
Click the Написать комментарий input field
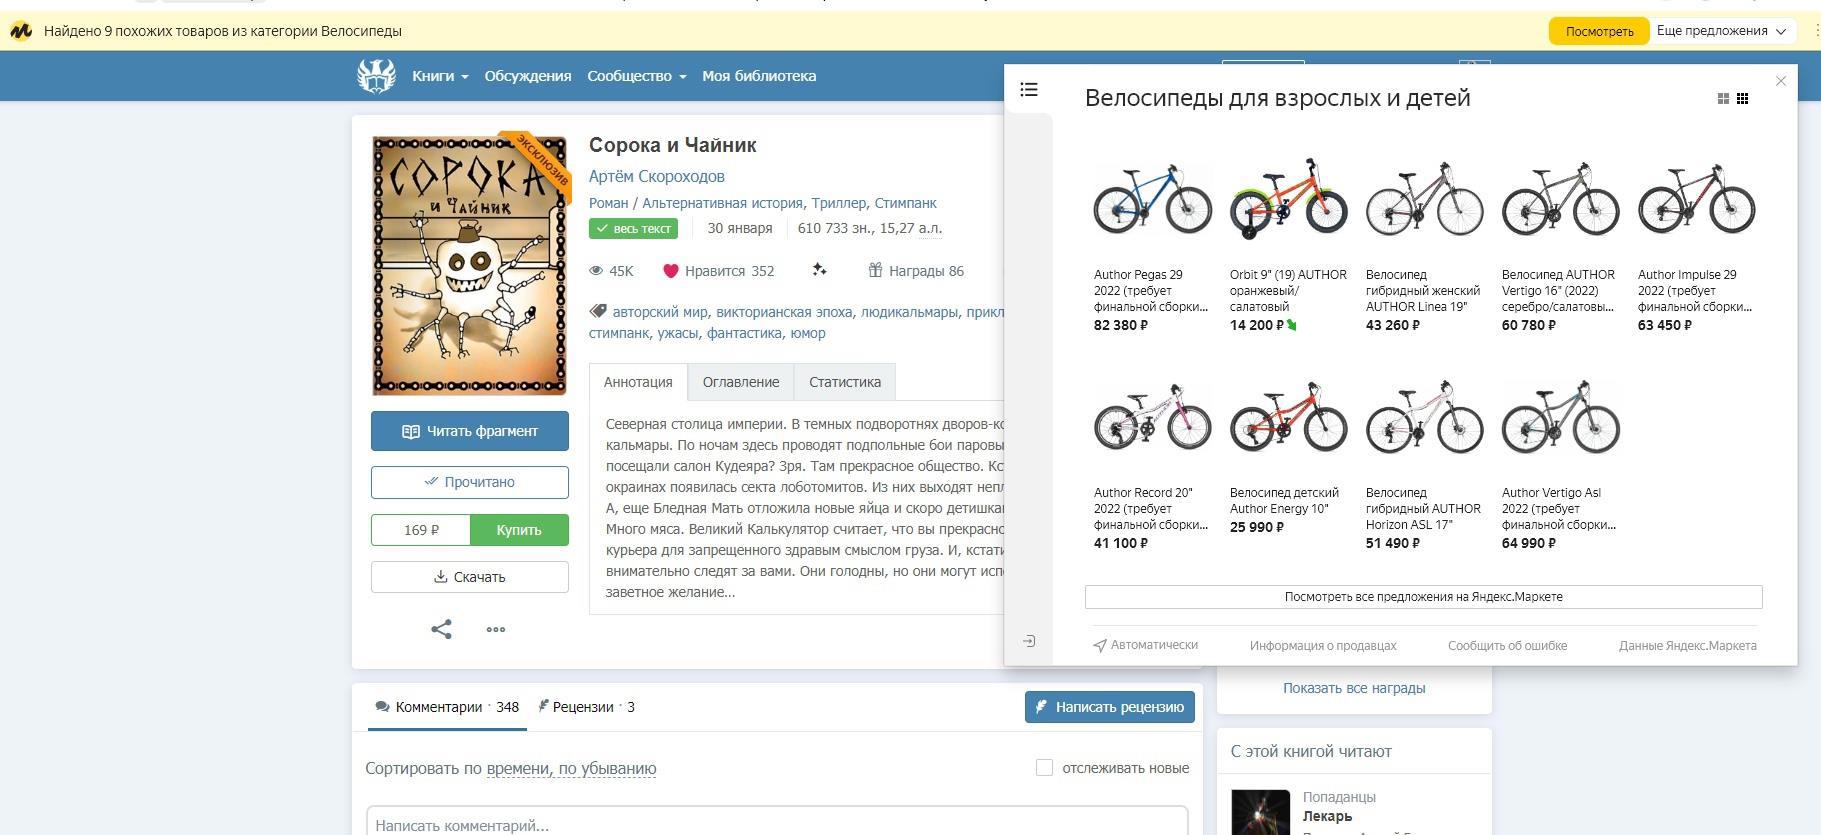777,823
